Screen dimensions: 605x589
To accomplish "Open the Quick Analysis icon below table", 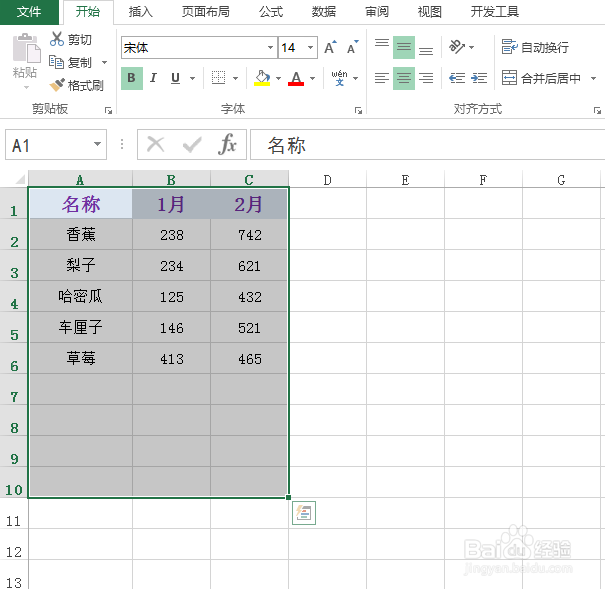I will [304, 513].
